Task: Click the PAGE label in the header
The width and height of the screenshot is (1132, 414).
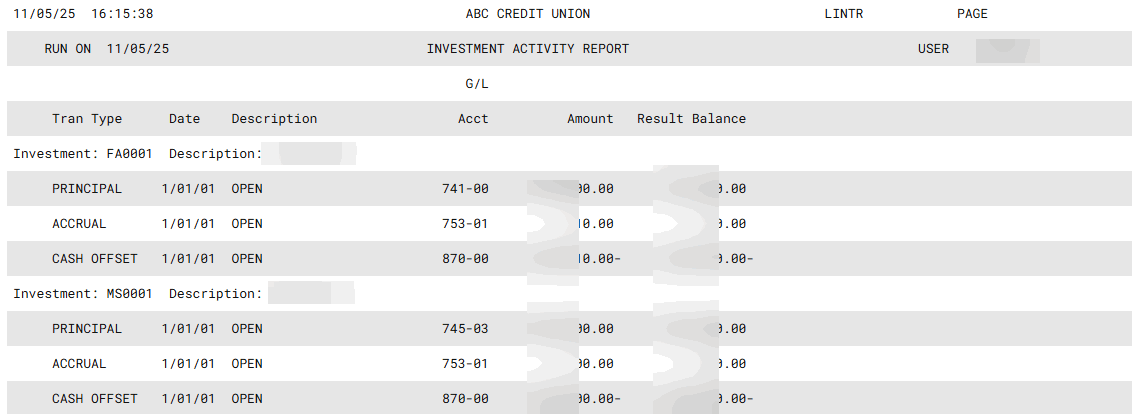Action: tap(972, 14)
